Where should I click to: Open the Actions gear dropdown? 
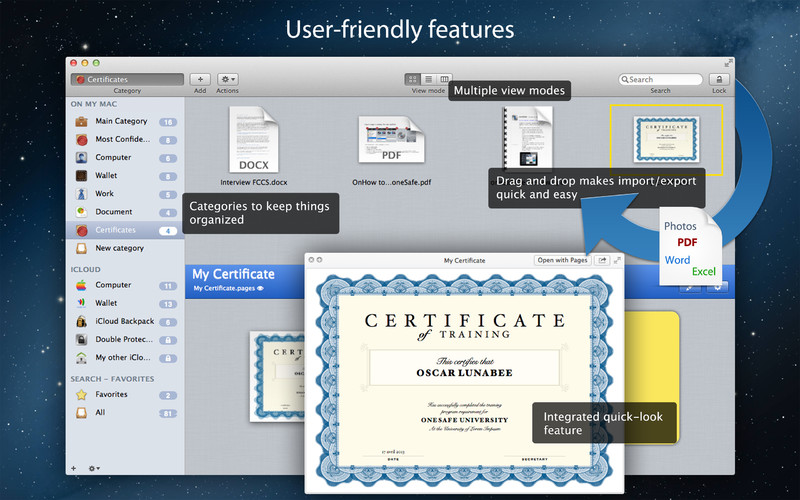click(x=228, y=79)
